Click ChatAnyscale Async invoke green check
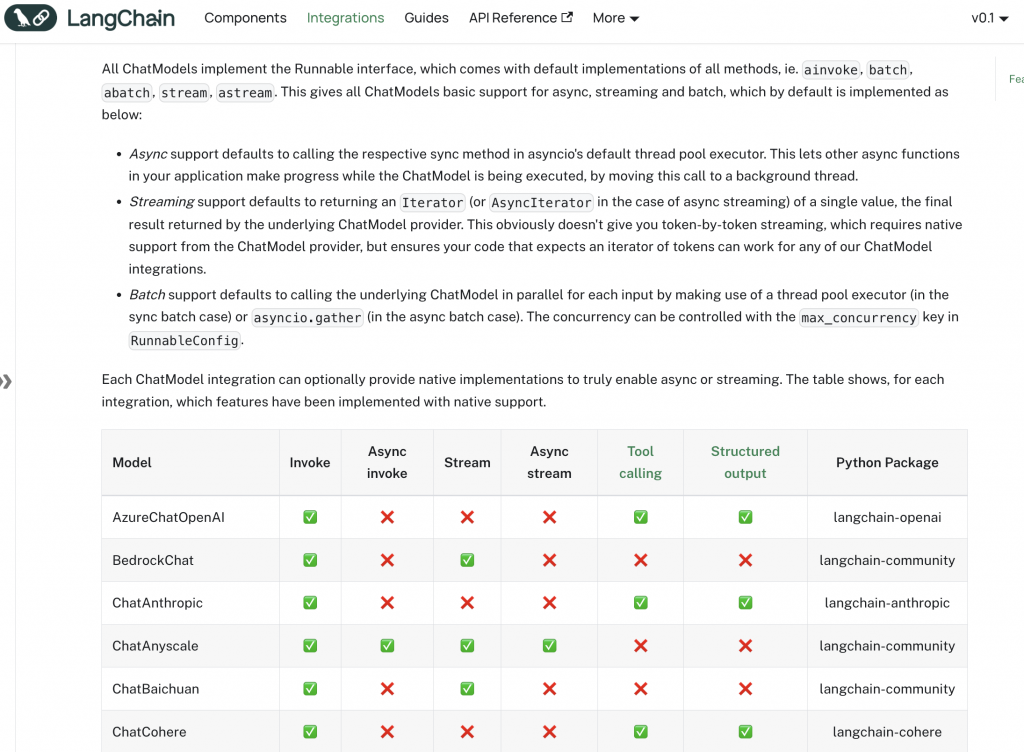Image resolution: width=1024 pixels, height=752 pixels. (387, 646)
